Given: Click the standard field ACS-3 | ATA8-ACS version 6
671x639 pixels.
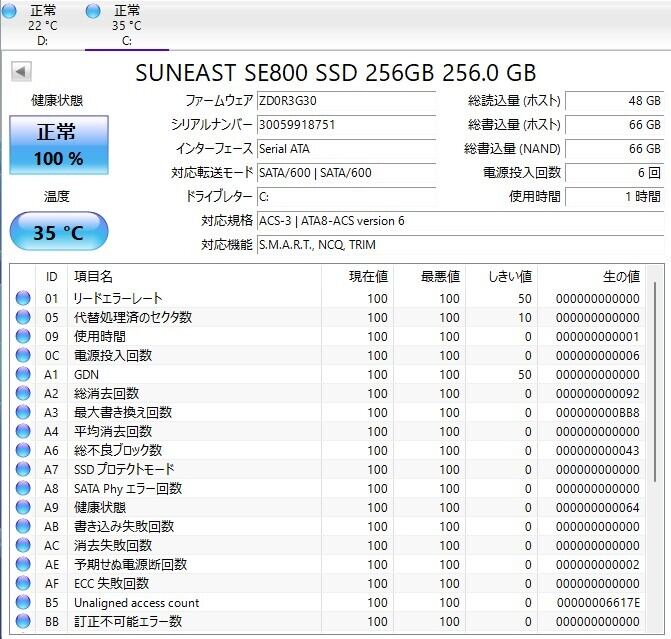Looking at the screenshot, I should (460, 221).
